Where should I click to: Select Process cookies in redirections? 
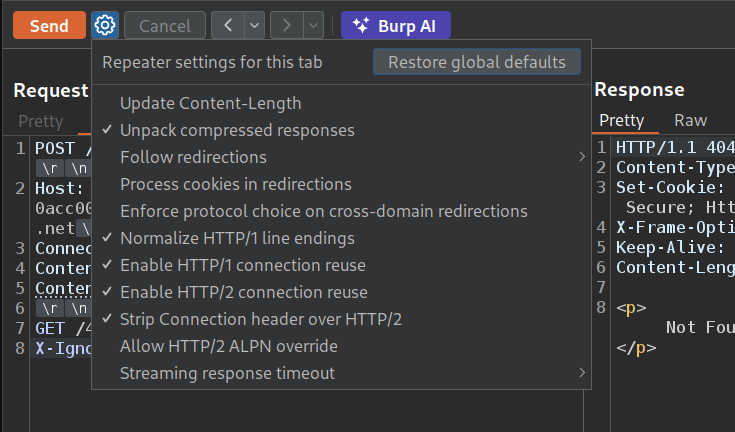coord(235,184)
